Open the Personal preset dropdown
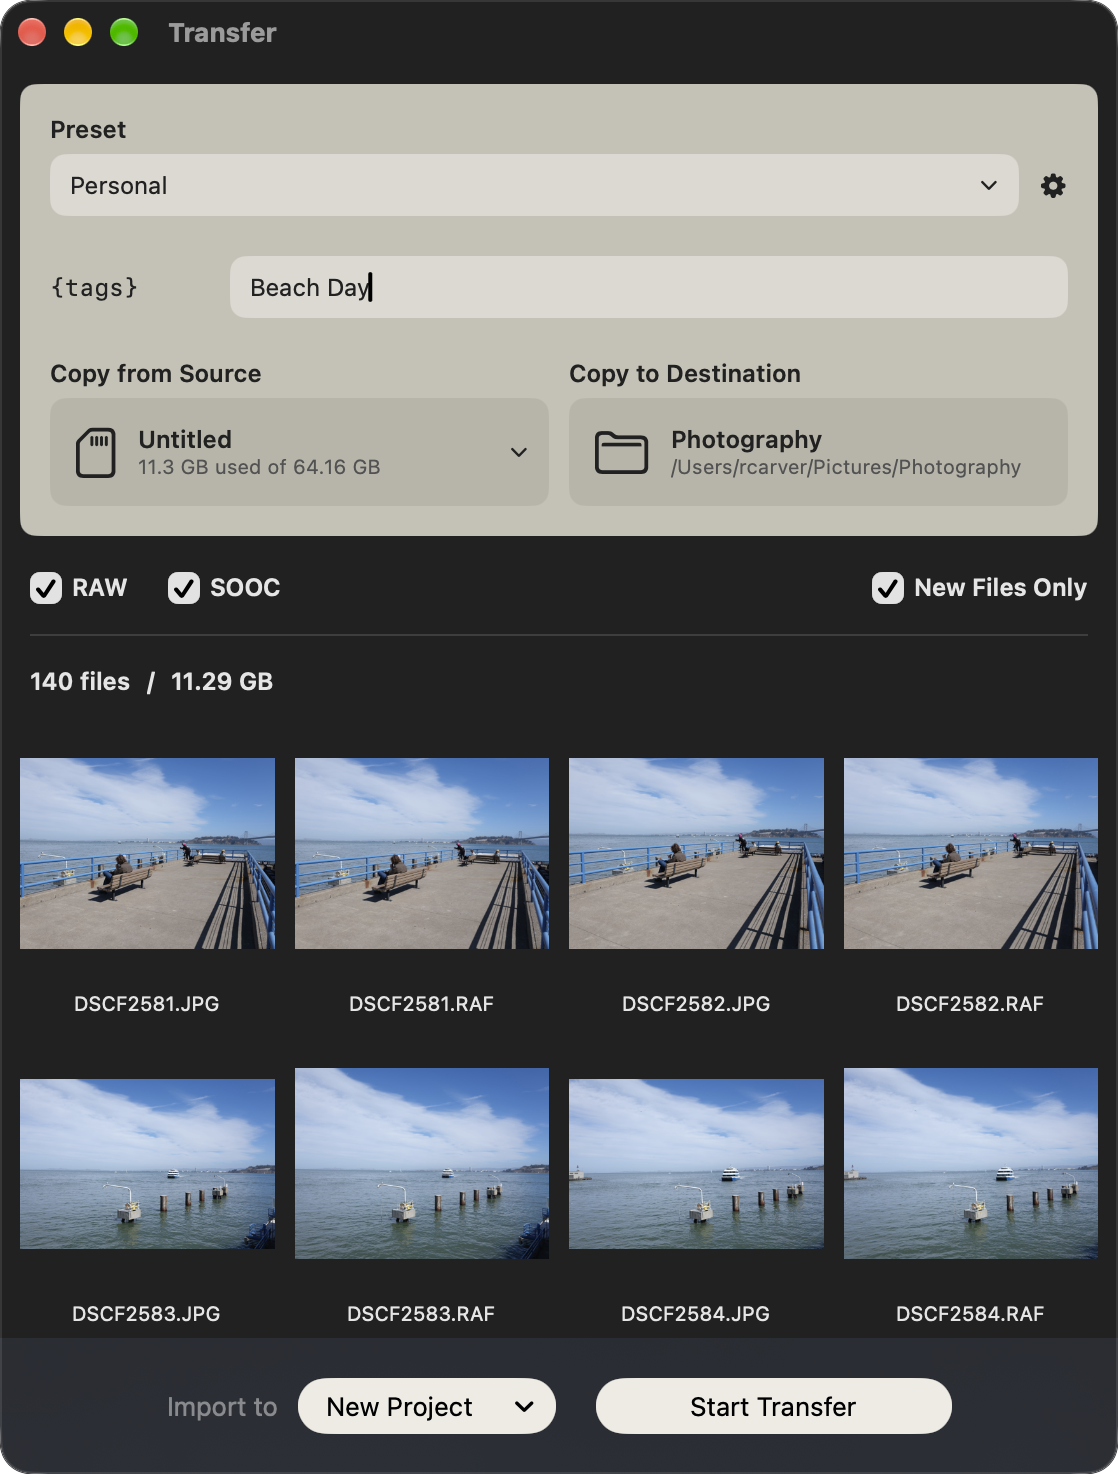This screenshot has height=1474, width=1118. click(x=534, y=185)
